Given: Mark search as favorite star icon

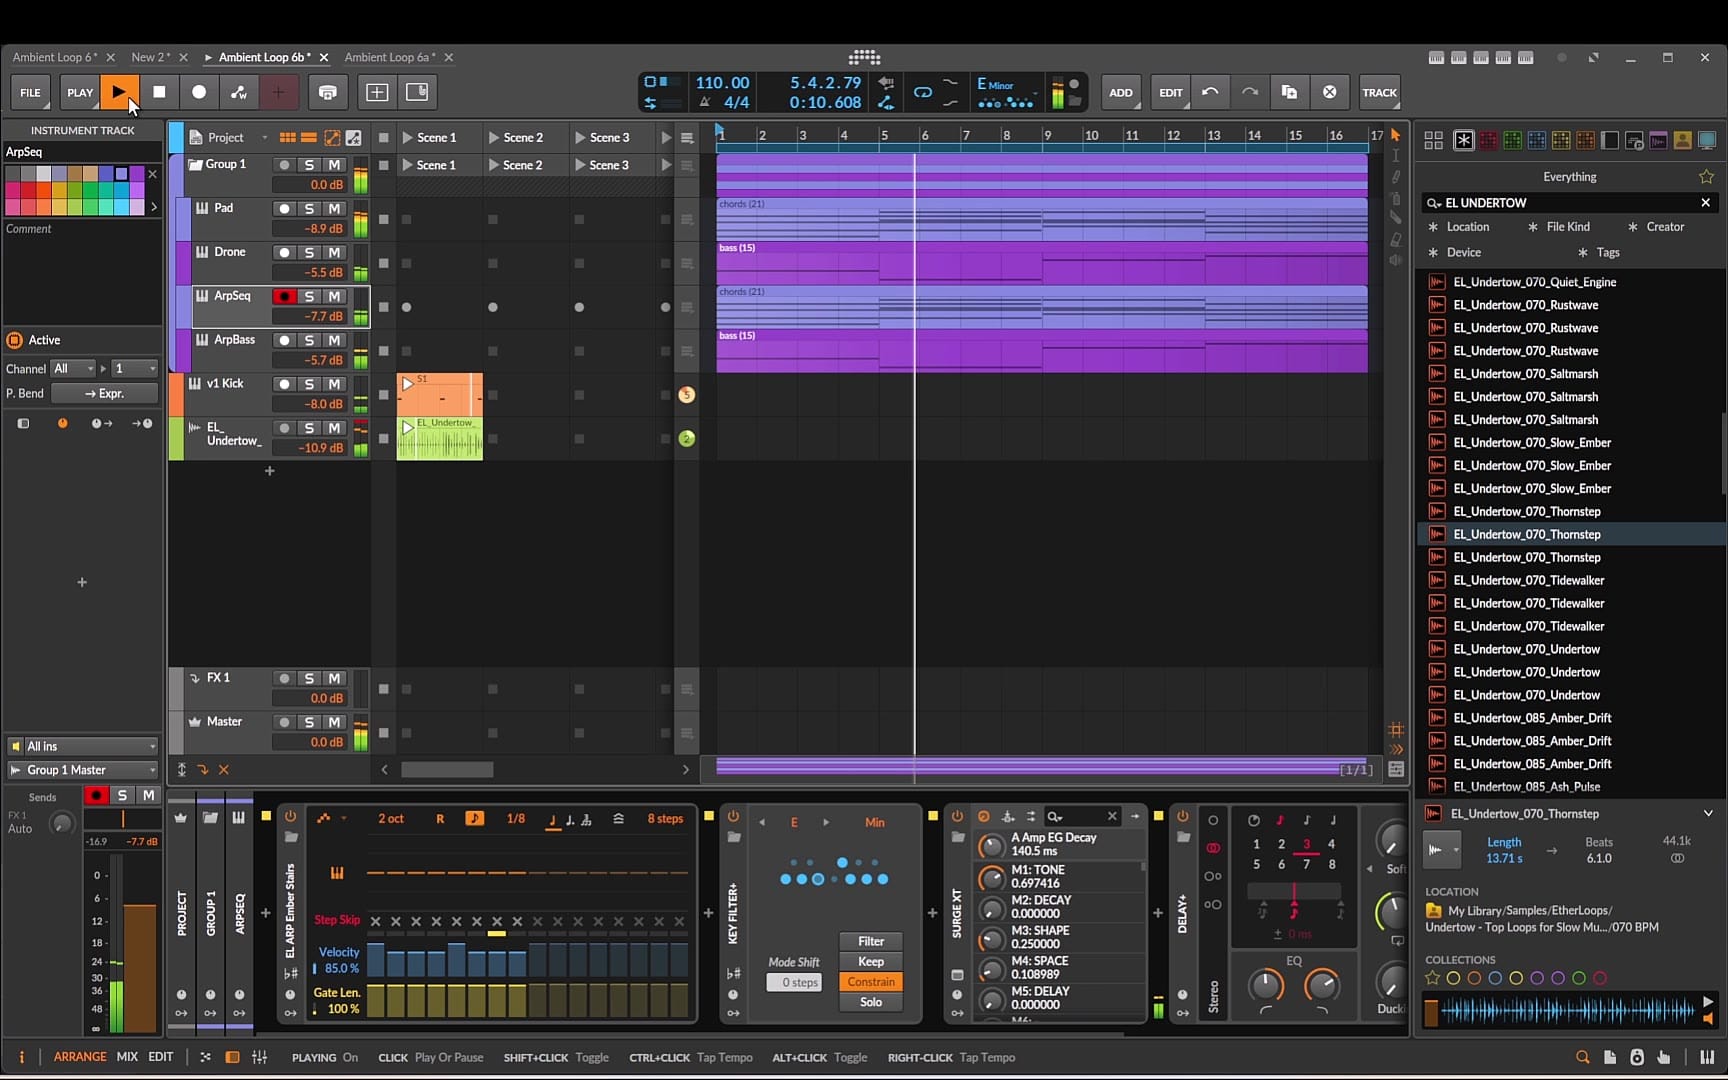Looking at the screenshot, I should pos(1706,177).
